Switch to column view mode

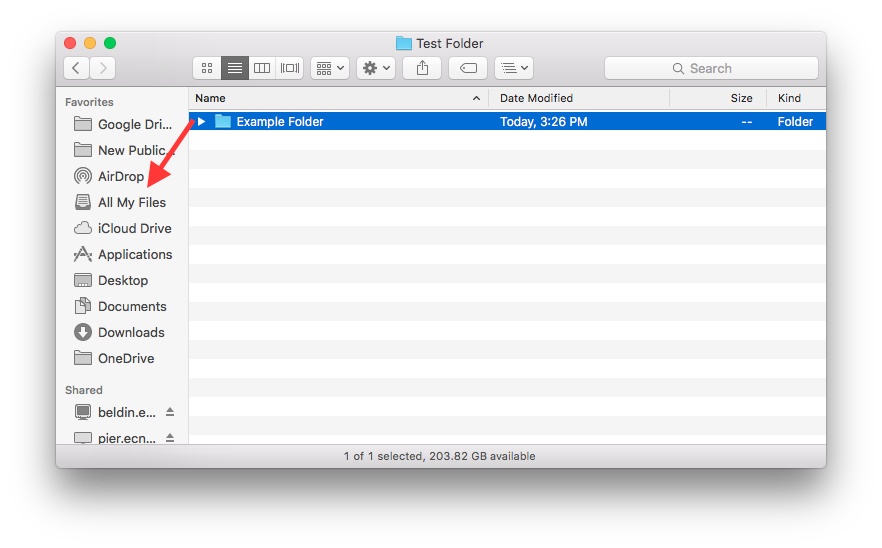pos(262,68)
